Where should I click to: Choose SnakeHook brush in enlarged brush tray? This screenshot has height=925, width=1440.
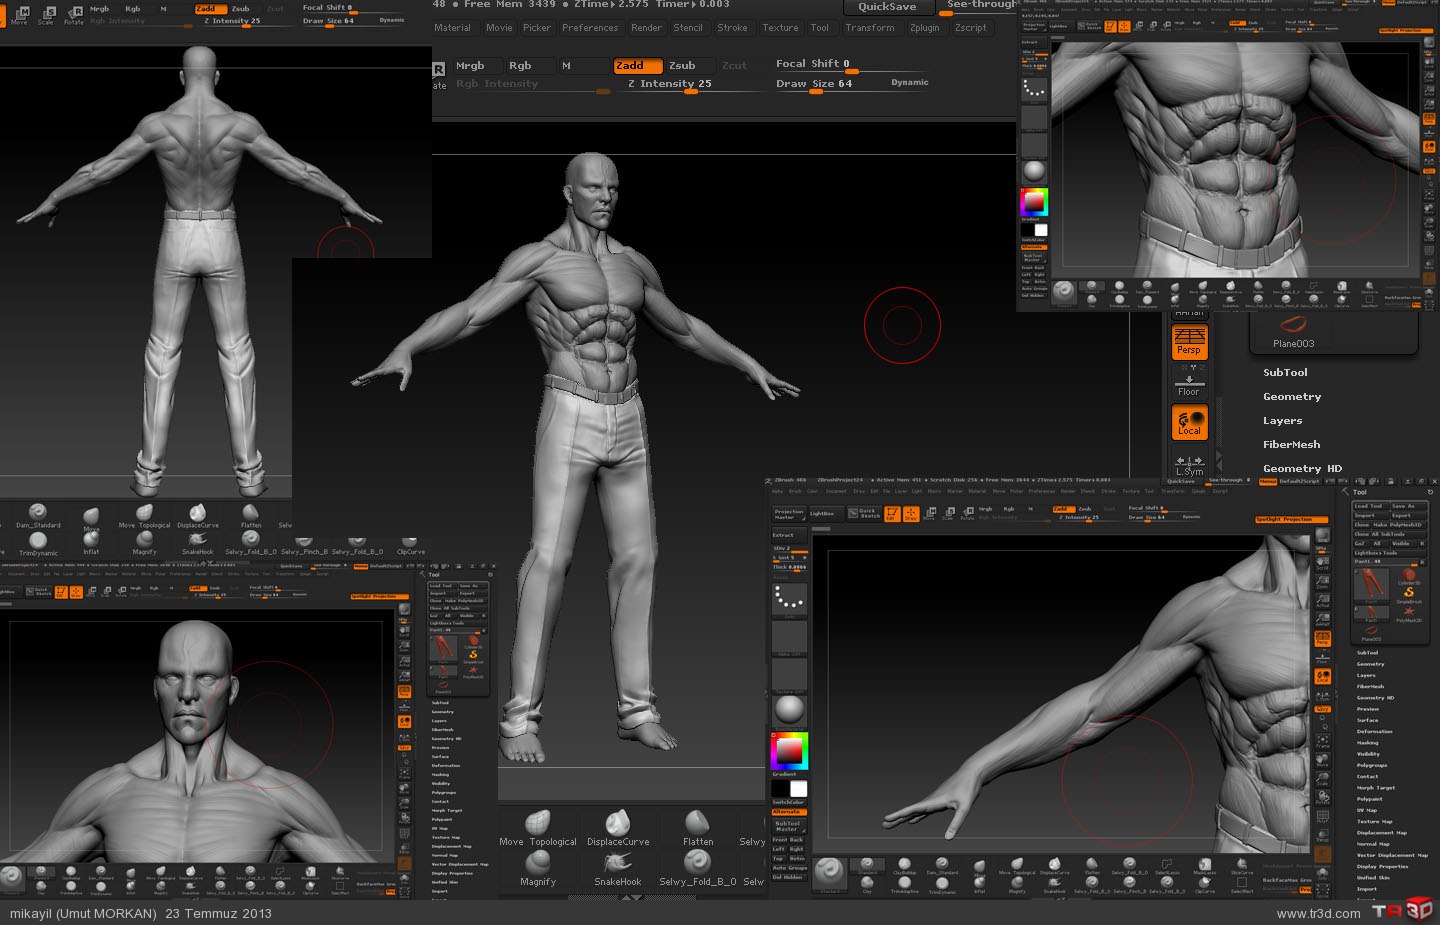click(x=618, y=868)
